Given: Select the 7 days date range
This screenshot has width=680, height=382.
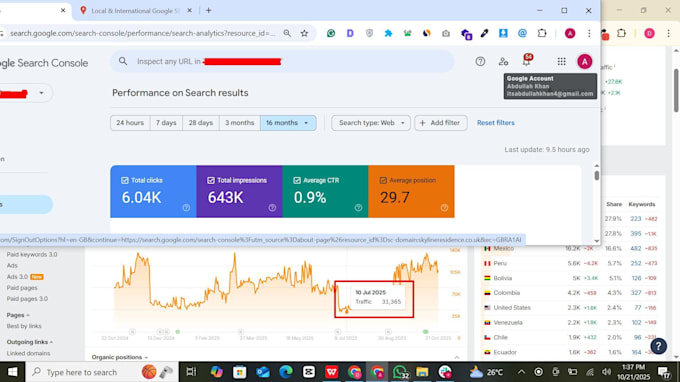Looking at the screenshot, I should tap(166, 123).
